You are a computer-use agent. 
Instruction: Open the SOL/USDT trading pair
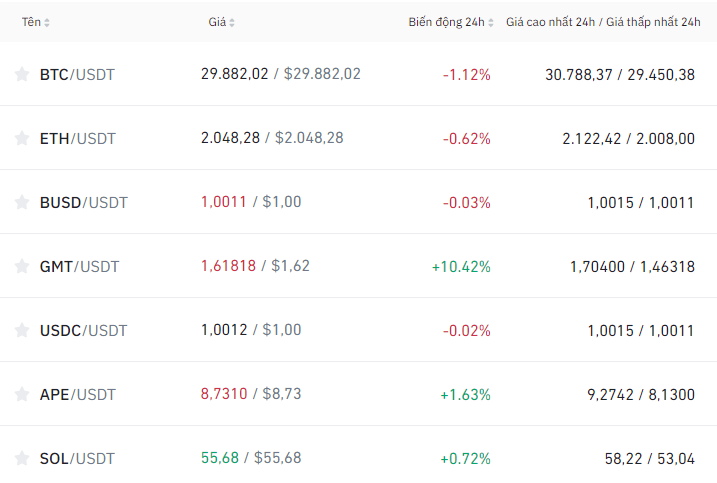77,459
